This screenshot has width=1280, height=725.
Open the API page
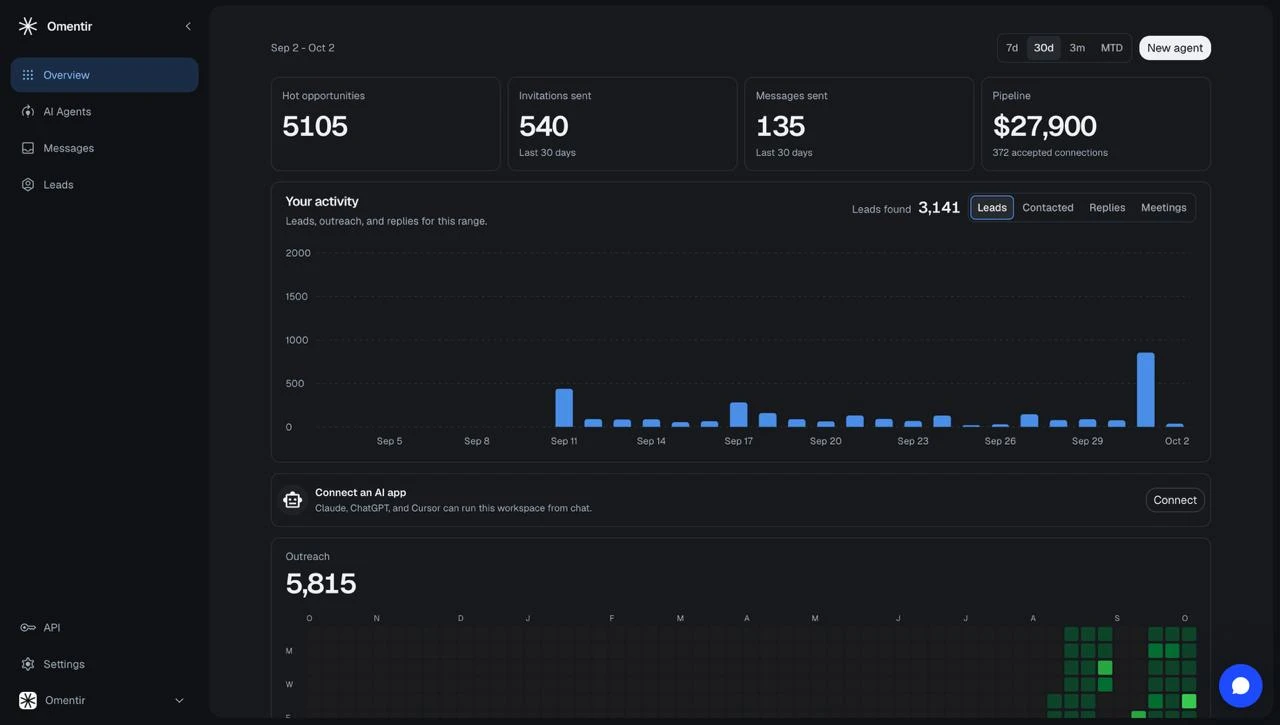click(x=104, y=627)
